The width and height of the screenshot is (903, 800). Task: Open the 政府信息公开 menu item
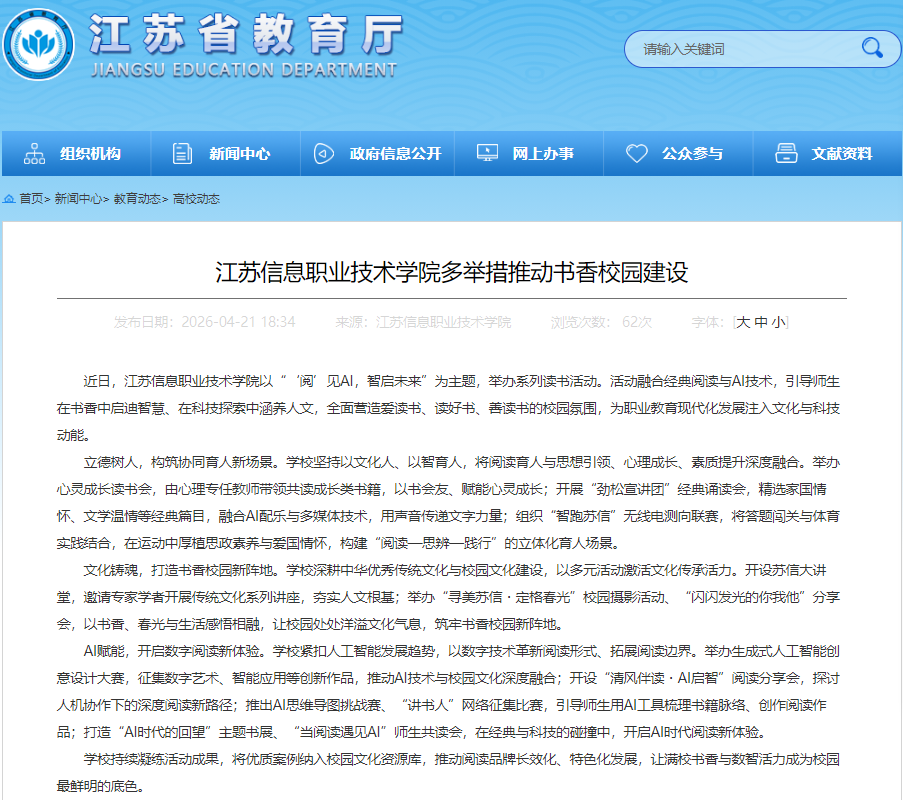(x=395, y=153)
